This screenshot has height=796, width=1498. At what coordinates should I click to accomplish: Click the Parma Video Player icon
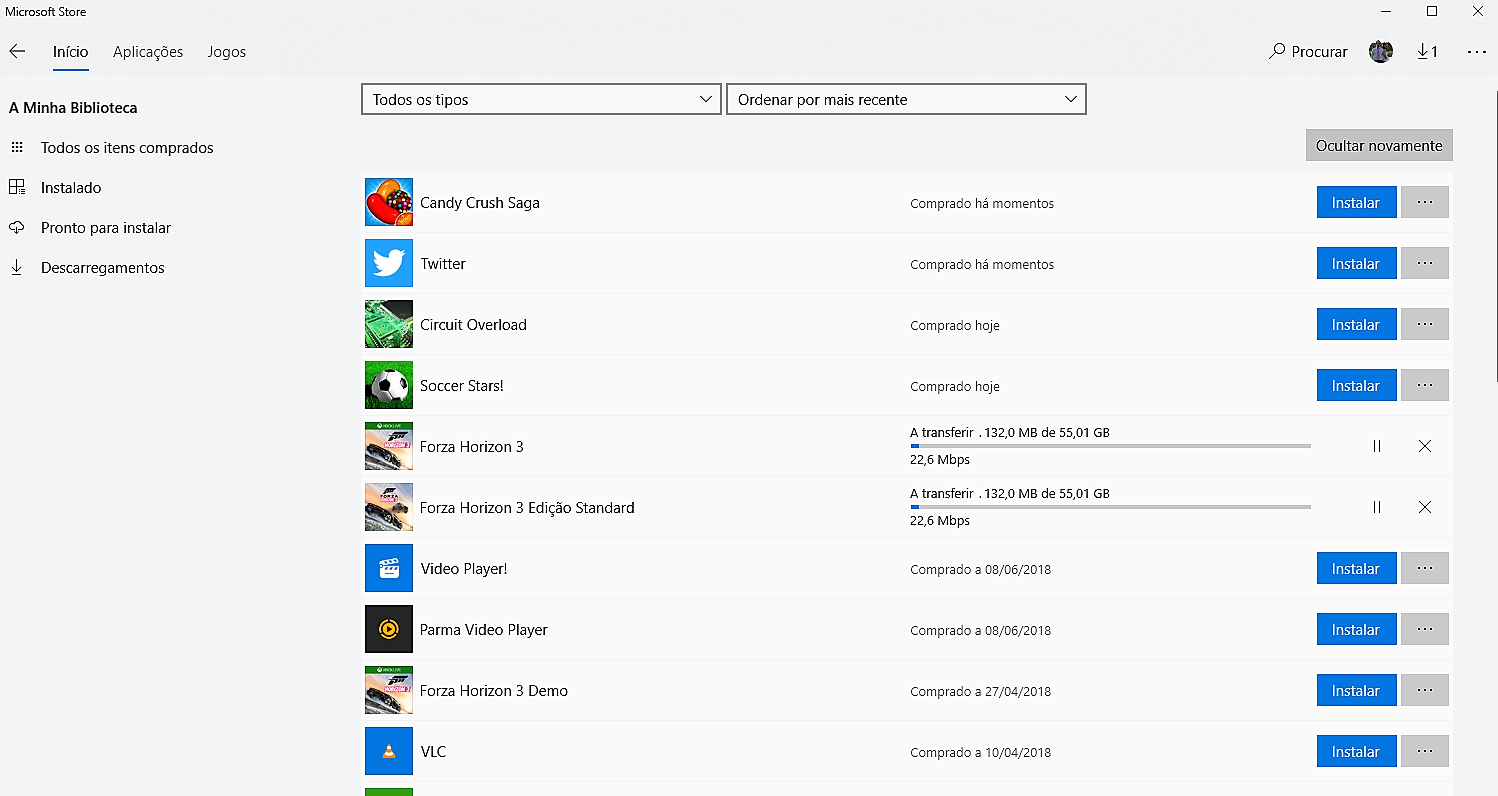click(389, 629)
